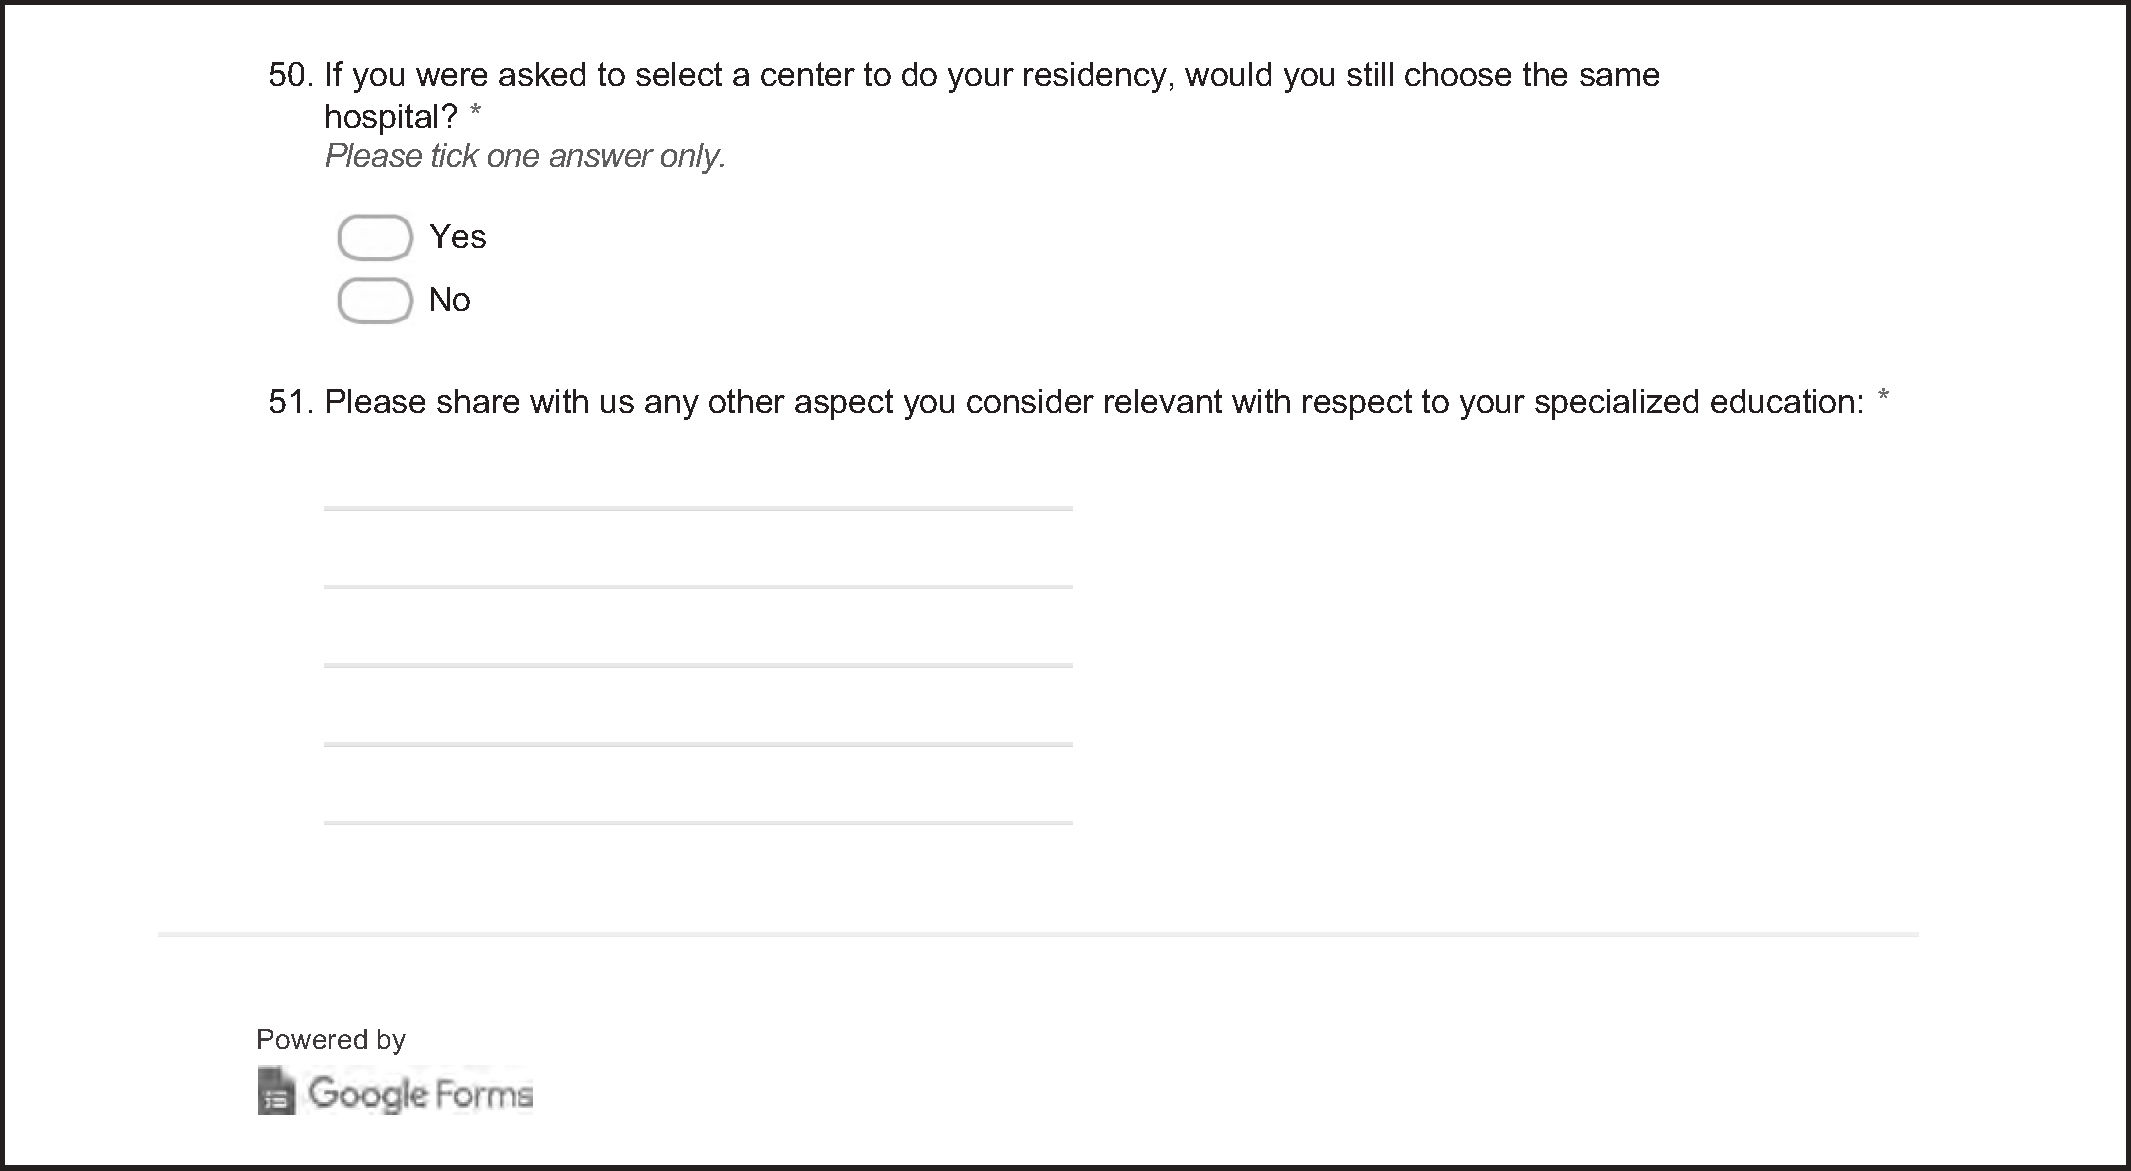Click the residency hospital question text
The height and width of the screenshot is (1171, 2131).
point(990,75)
